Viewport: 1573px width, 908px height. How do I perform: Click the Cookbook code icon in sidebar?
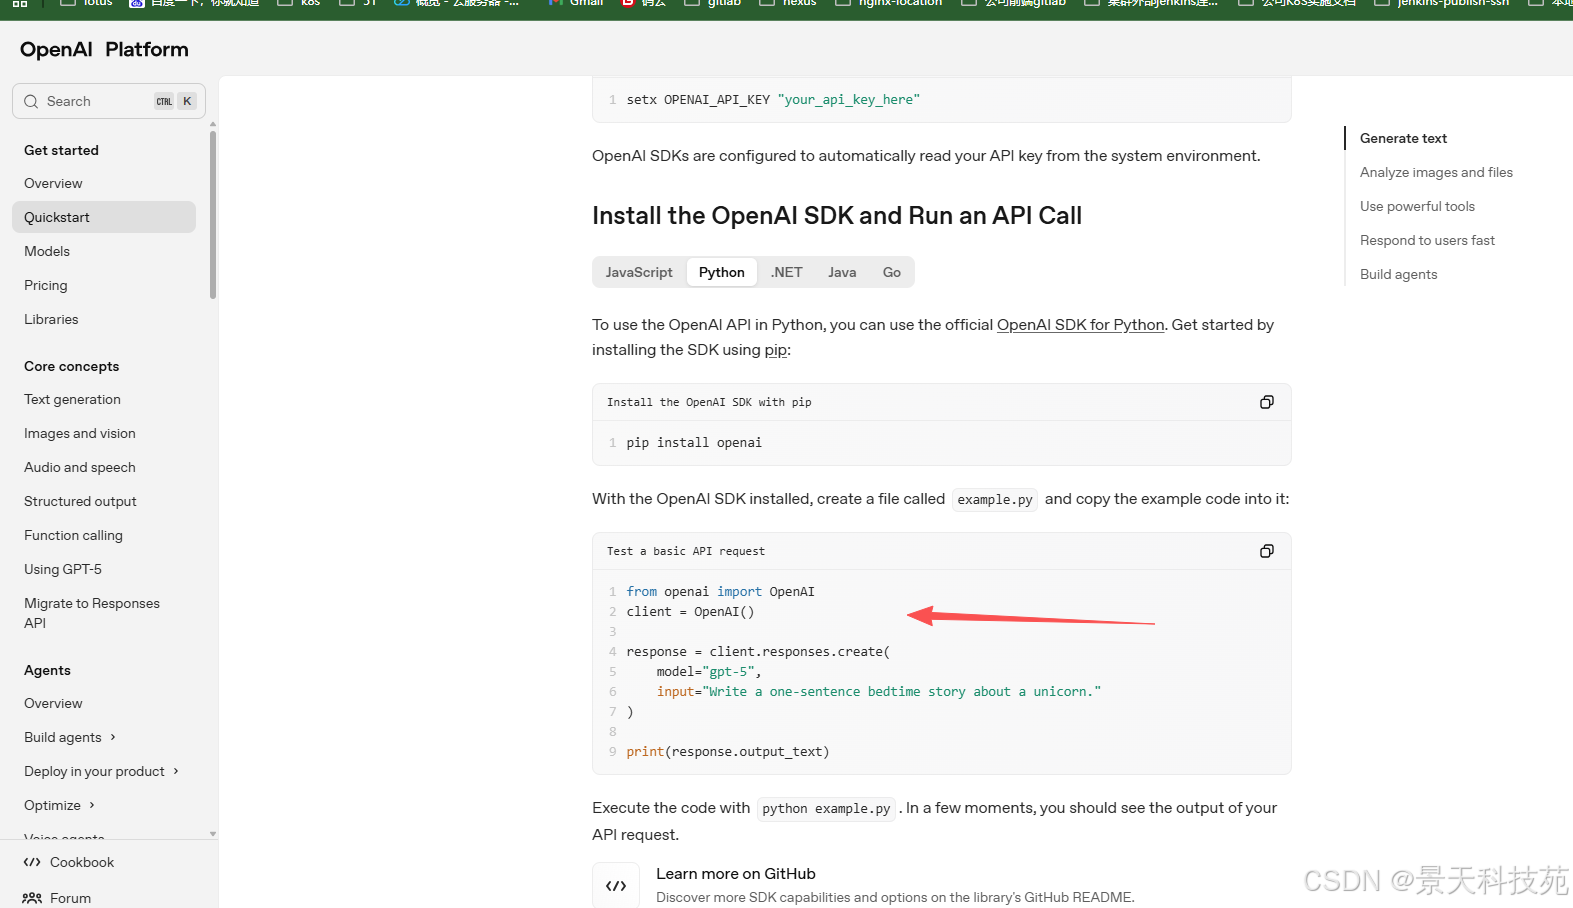pyautogui.click(x=32, y=862)
